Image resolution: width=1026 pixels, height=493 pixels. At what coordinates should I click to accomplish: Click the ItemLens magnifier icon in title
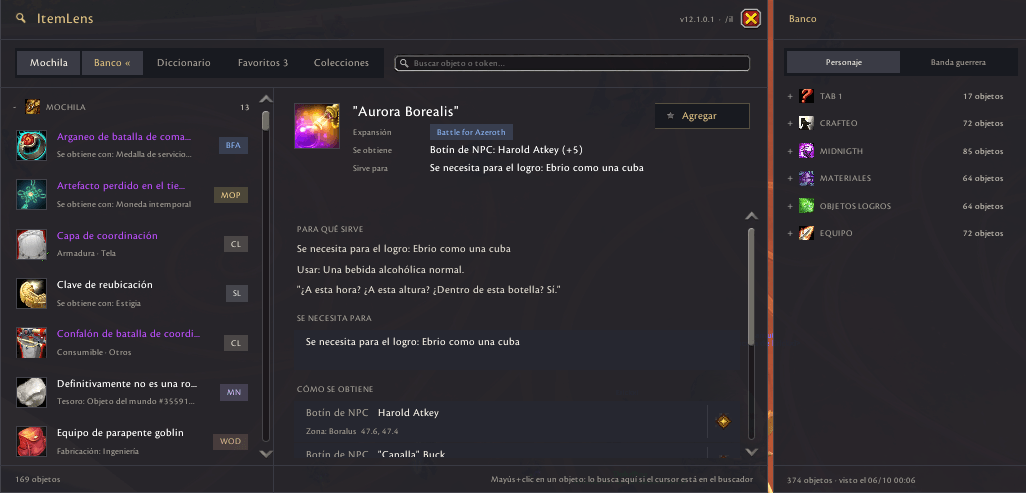click(22, 18)
